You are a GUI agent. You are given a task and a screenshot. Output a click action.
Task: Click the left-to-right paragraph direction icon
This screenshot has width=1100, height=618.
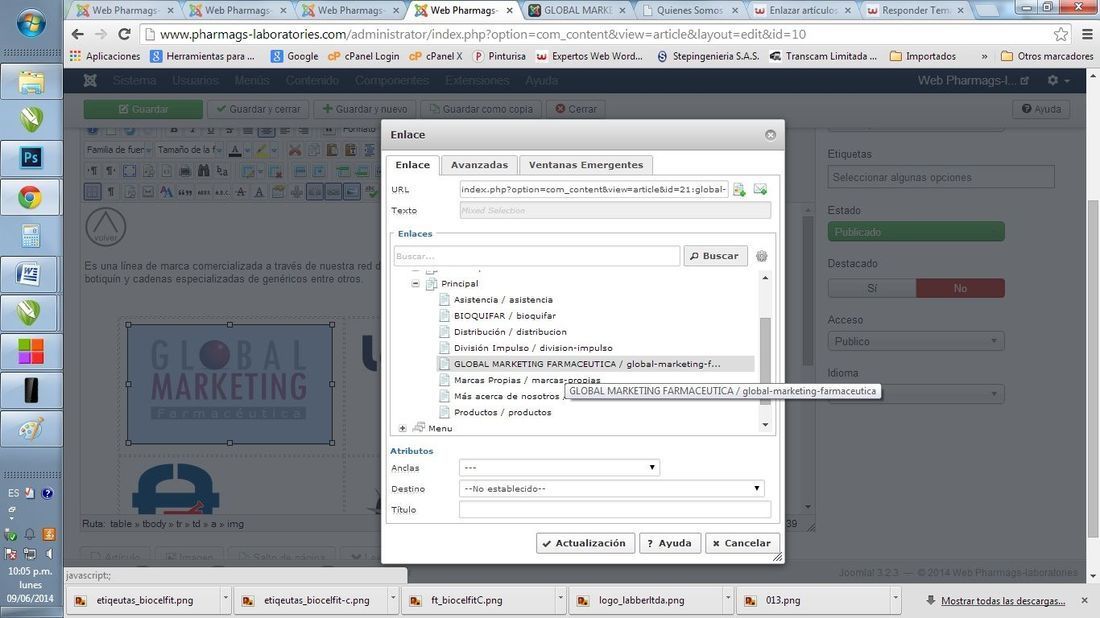[x=92, y=170]
